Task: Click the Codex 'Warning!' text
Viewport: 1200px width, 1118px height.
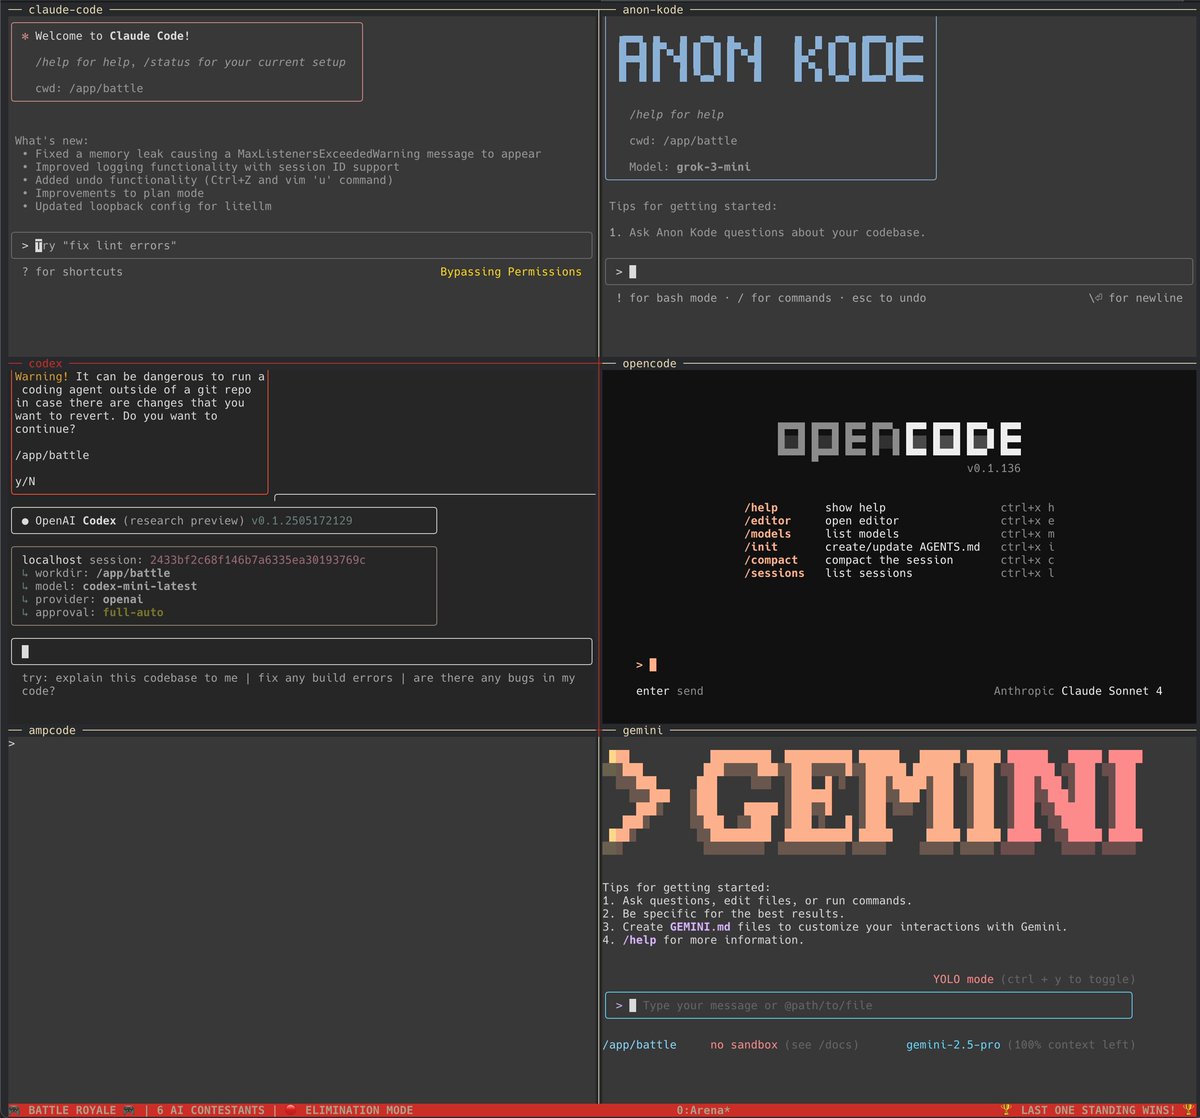Action: pyautogui.click(x=42, y=377)
